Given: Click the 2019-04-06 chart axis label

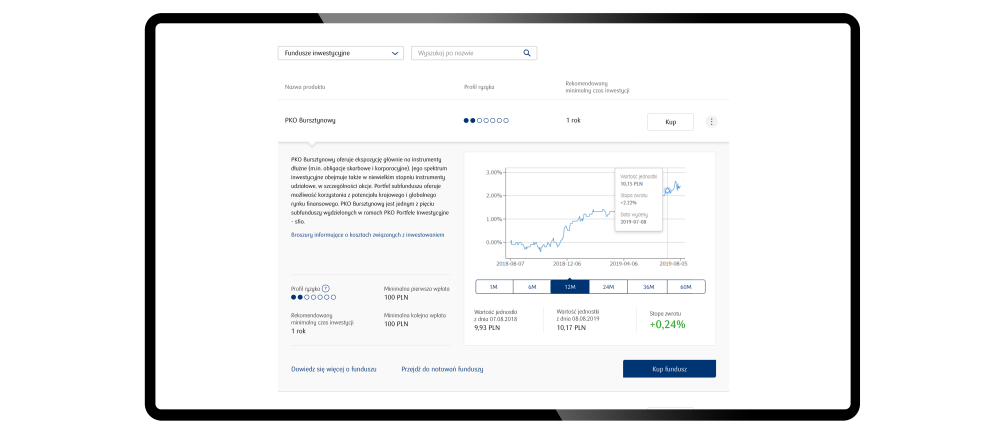Looking at the screenshot, I should coord(625,262).
